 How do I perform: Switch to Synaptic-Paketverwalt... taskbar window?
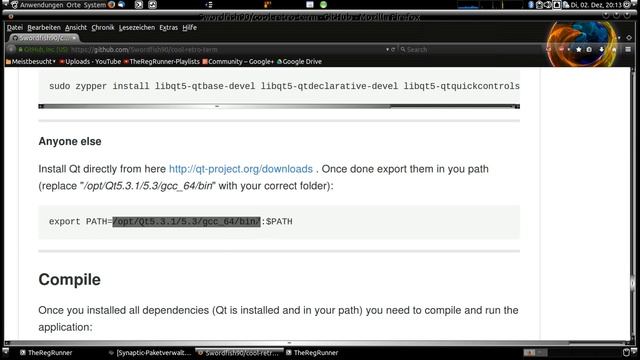(x=150, y=353)
